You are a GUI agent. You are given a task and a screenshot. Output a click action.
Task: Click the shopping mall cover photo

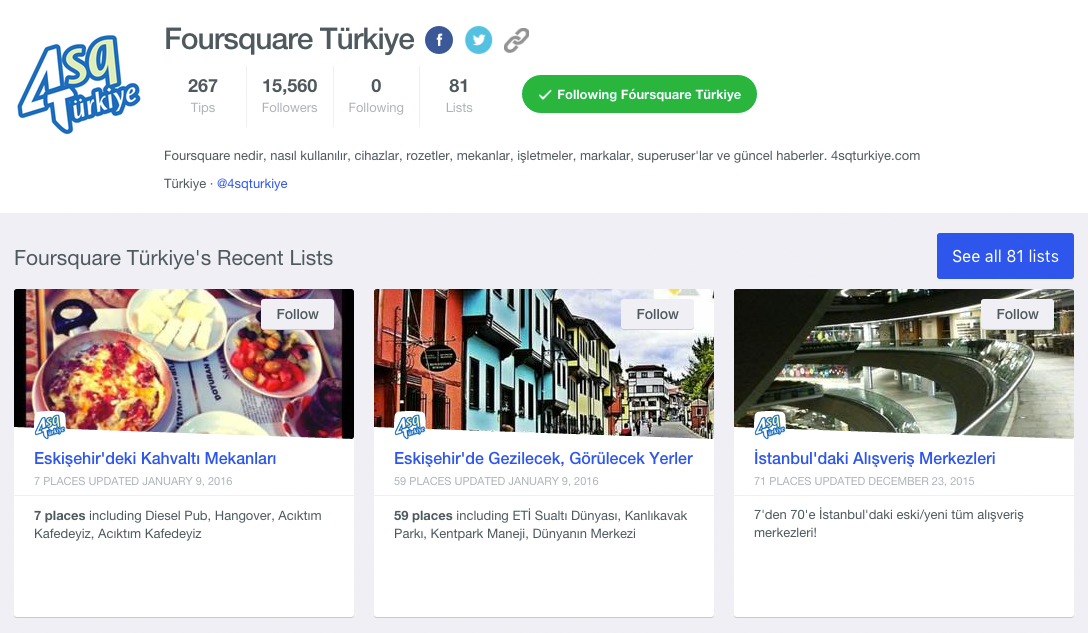click(x=903, y=364)
